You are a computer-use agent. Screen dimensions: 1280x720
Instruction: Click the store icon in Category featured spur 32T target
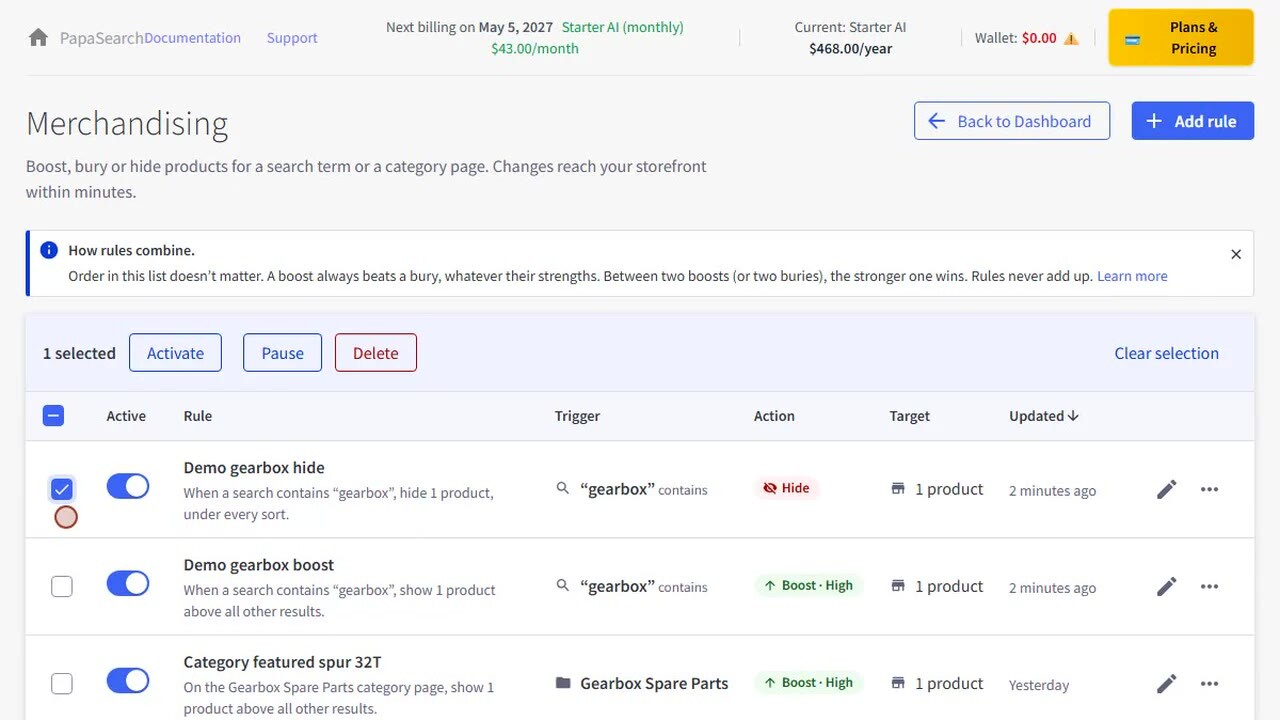coord(898,683)
